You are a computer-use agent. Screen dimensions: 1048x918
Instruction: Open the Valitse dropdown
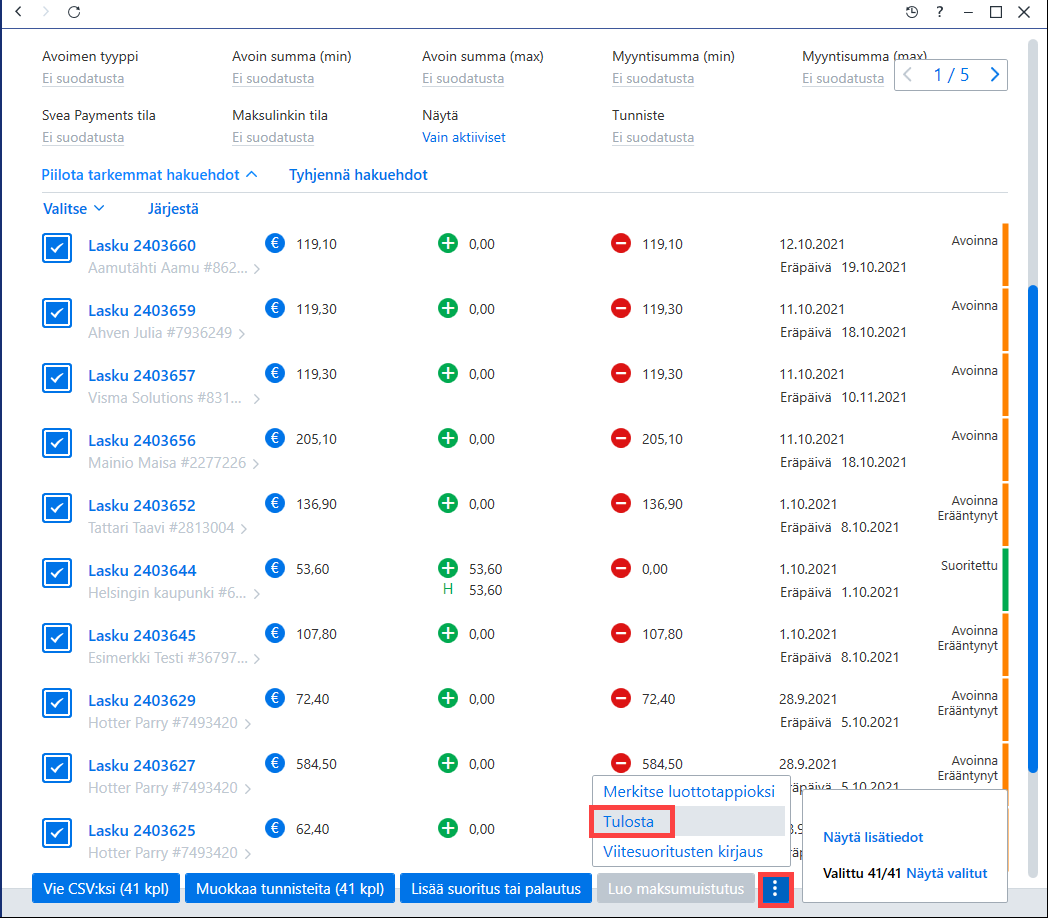click(x=74, y=209)
